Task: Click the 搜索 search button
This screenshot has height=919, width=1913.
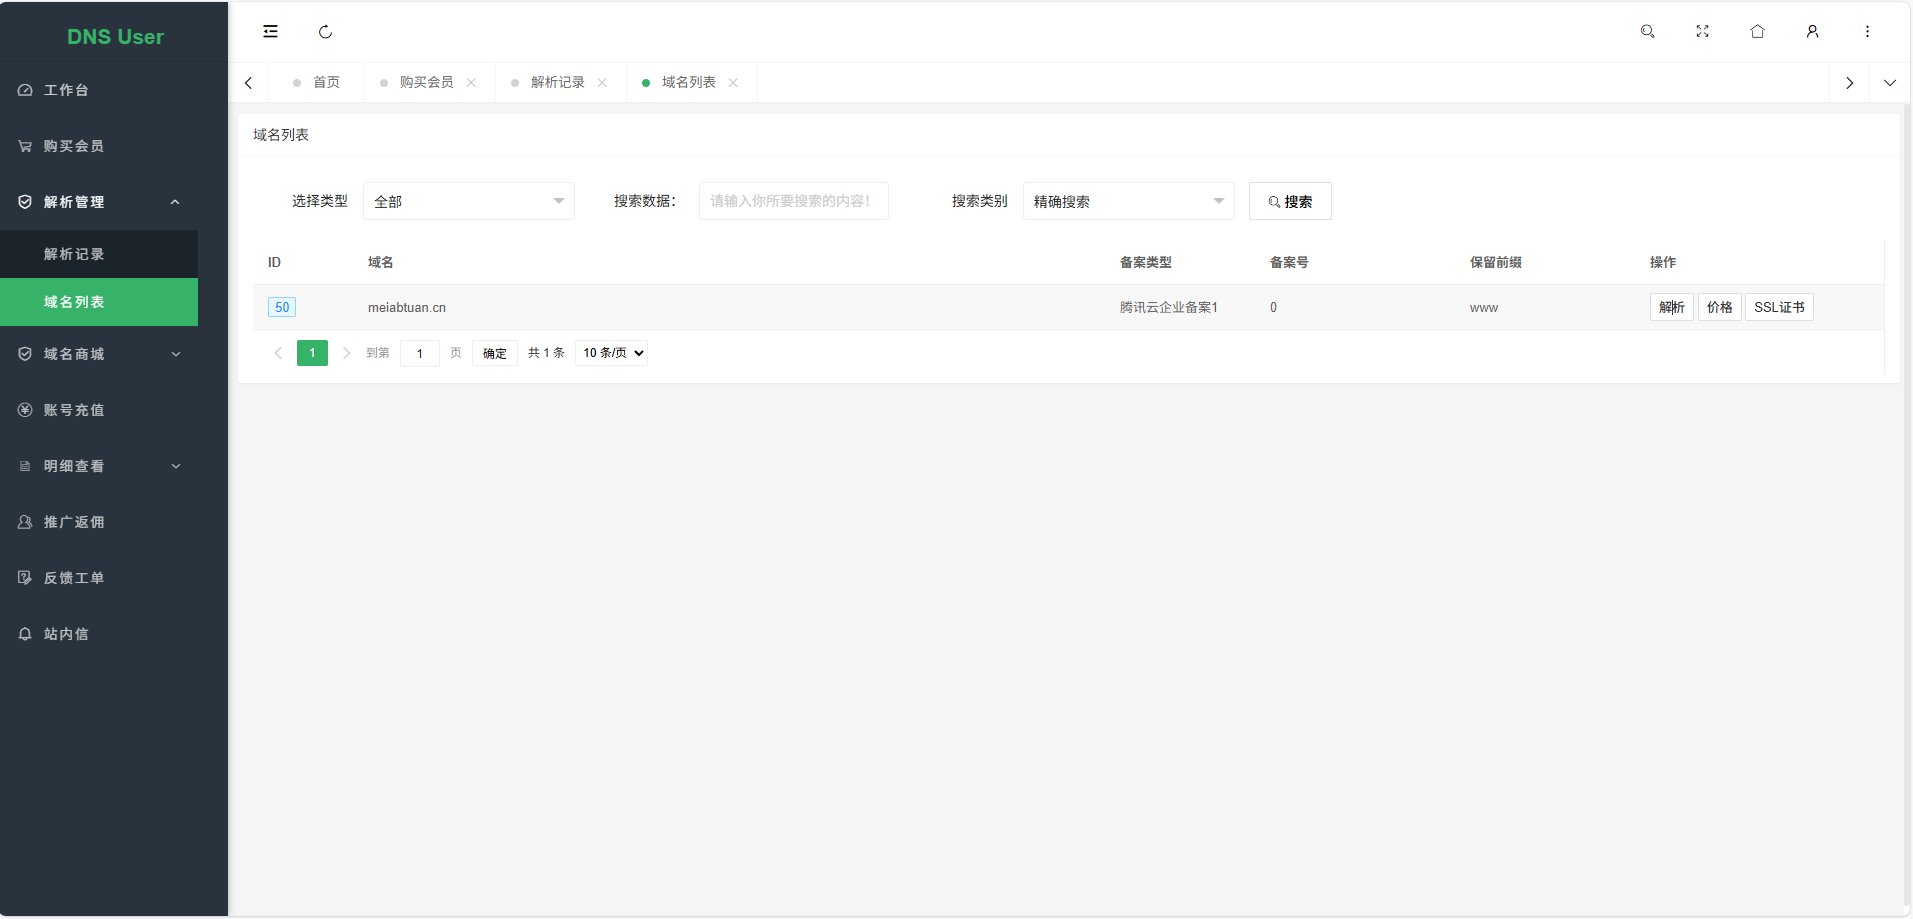Action: pyautogui.click(x=1290, y=200)
